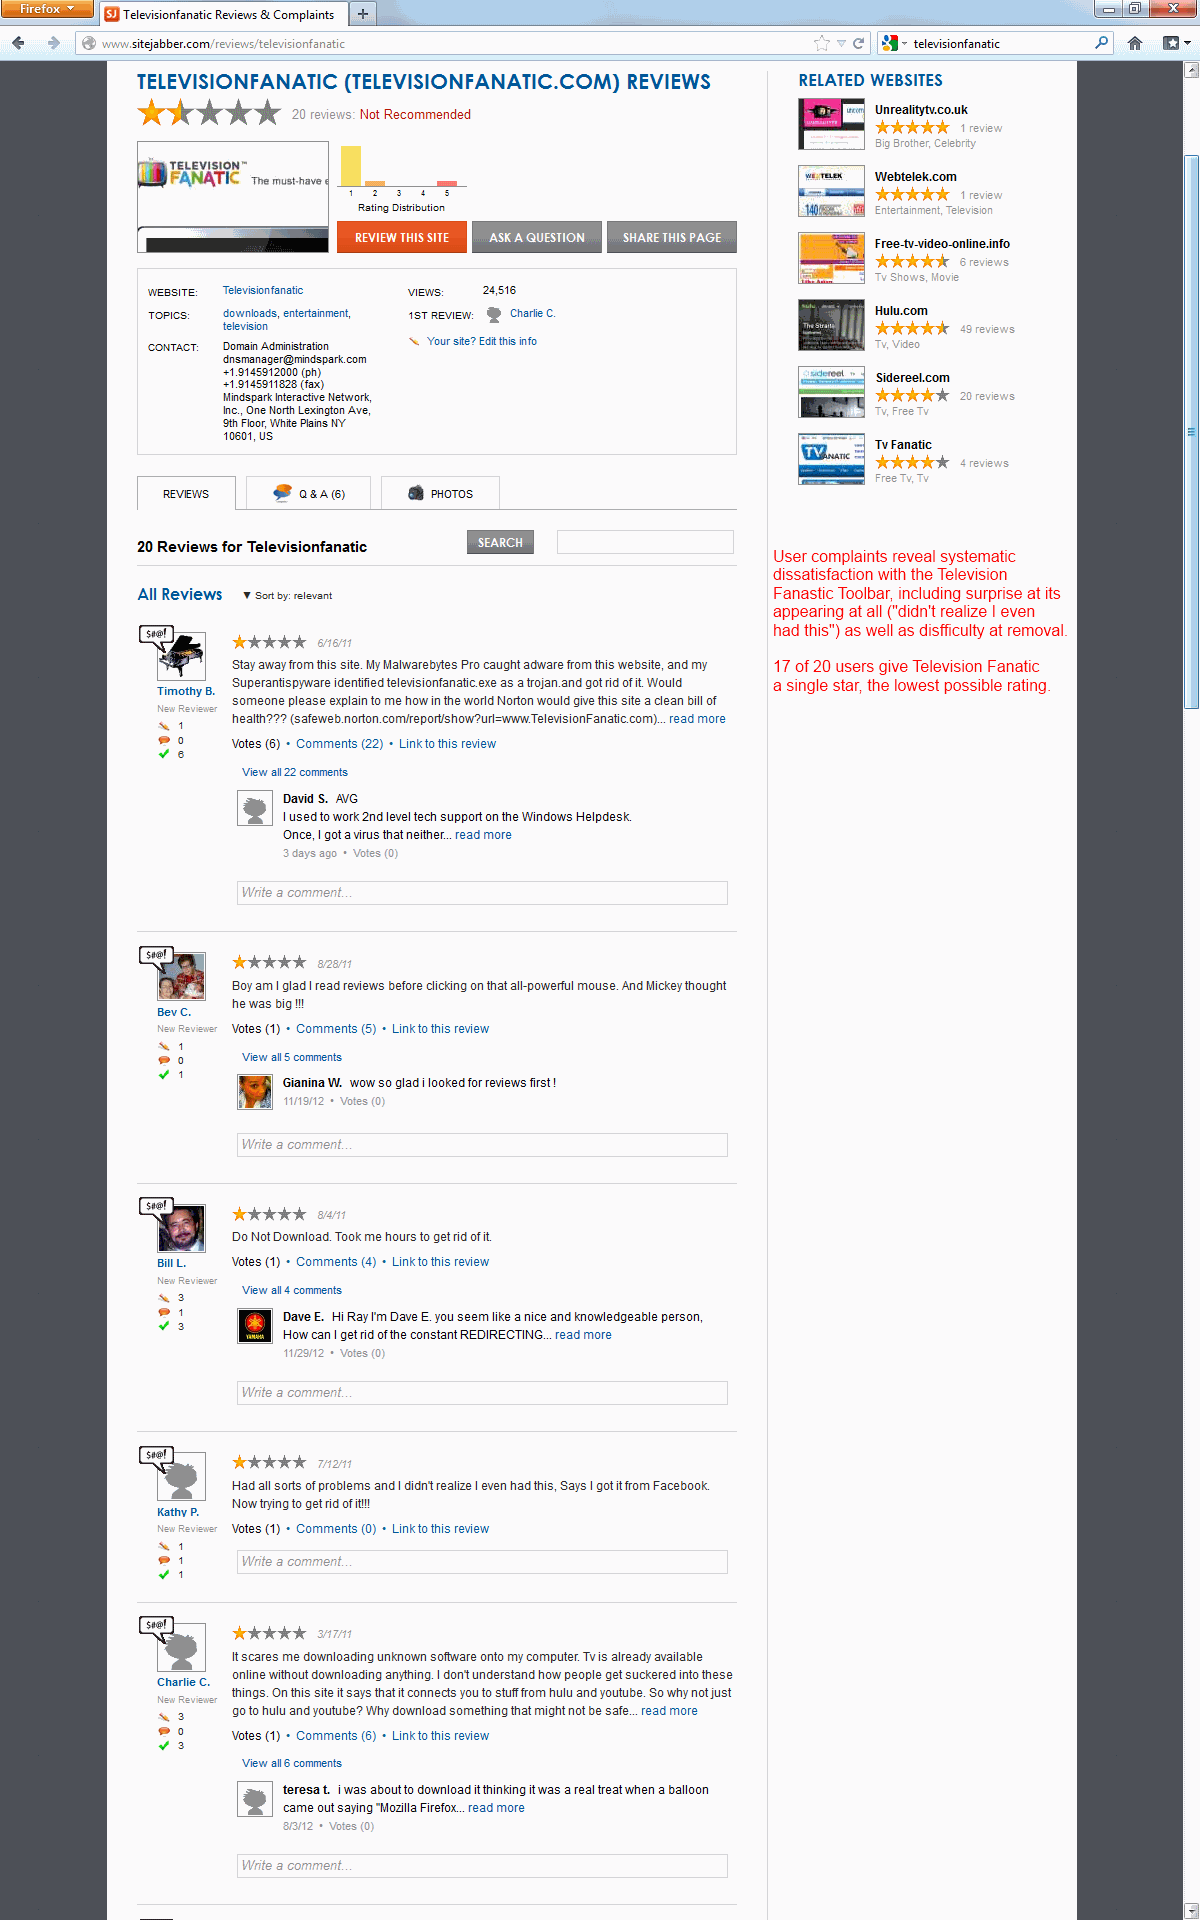
Task: Open the entertainment topic link
Action: 315,313
